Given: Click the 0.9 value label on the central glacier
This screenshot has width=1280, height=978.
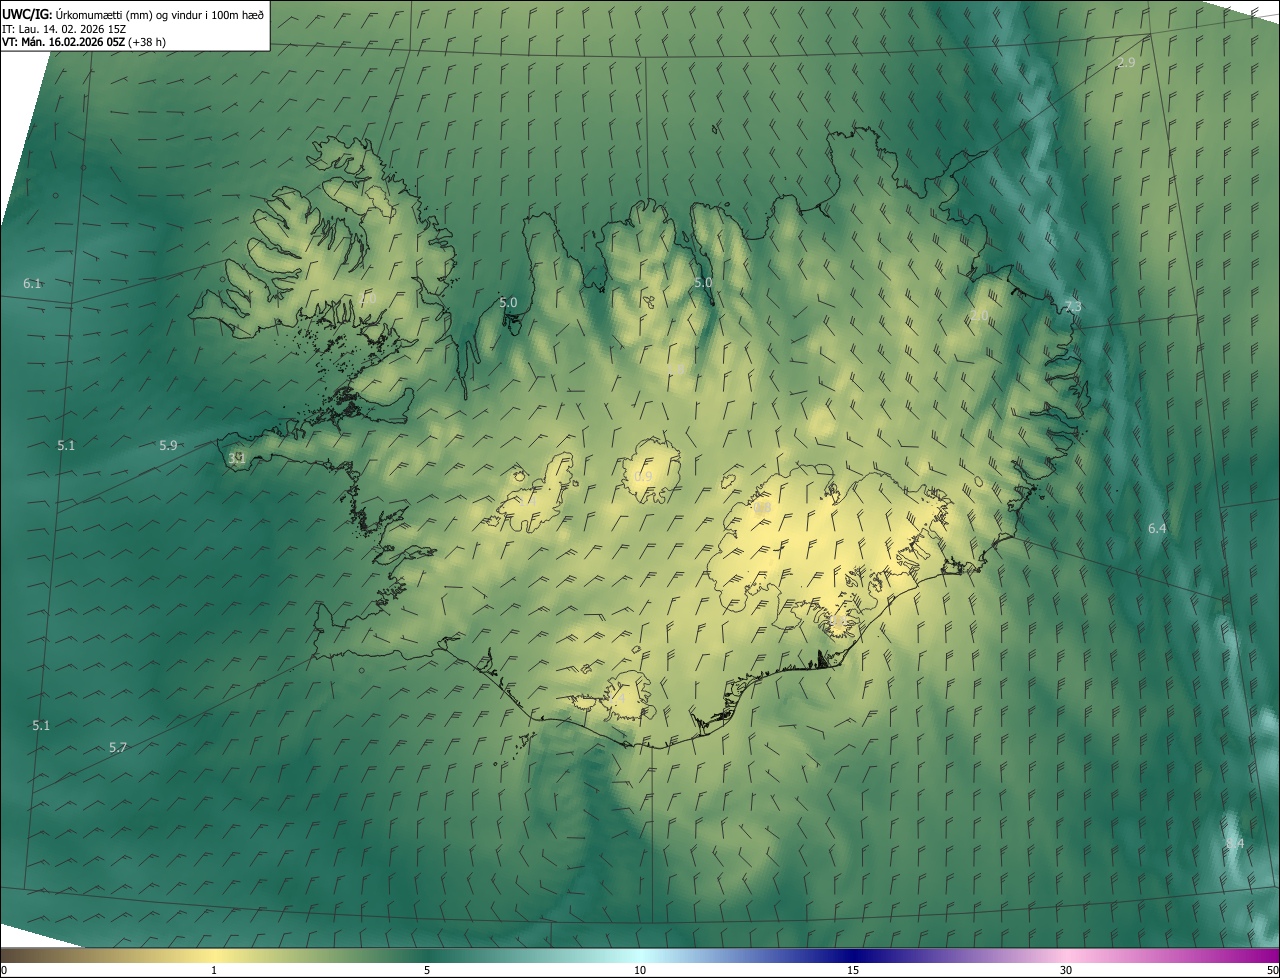Looking at the screenshot, I should 643,477.
